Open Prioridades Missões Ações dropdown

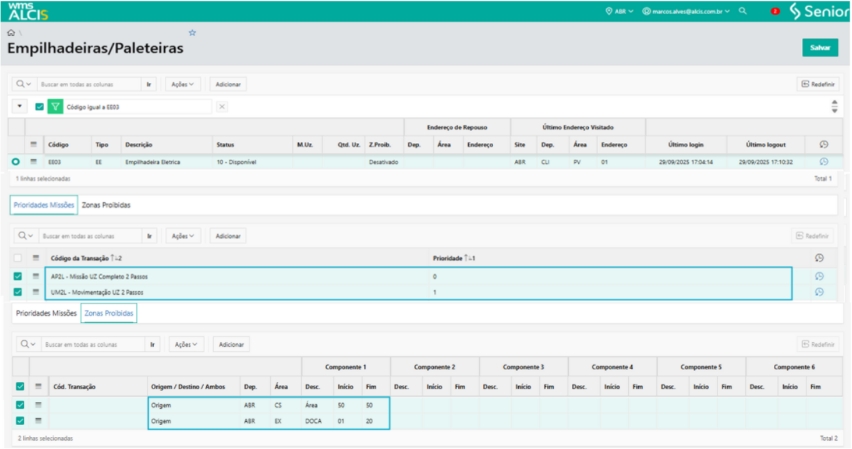[183, 236]
